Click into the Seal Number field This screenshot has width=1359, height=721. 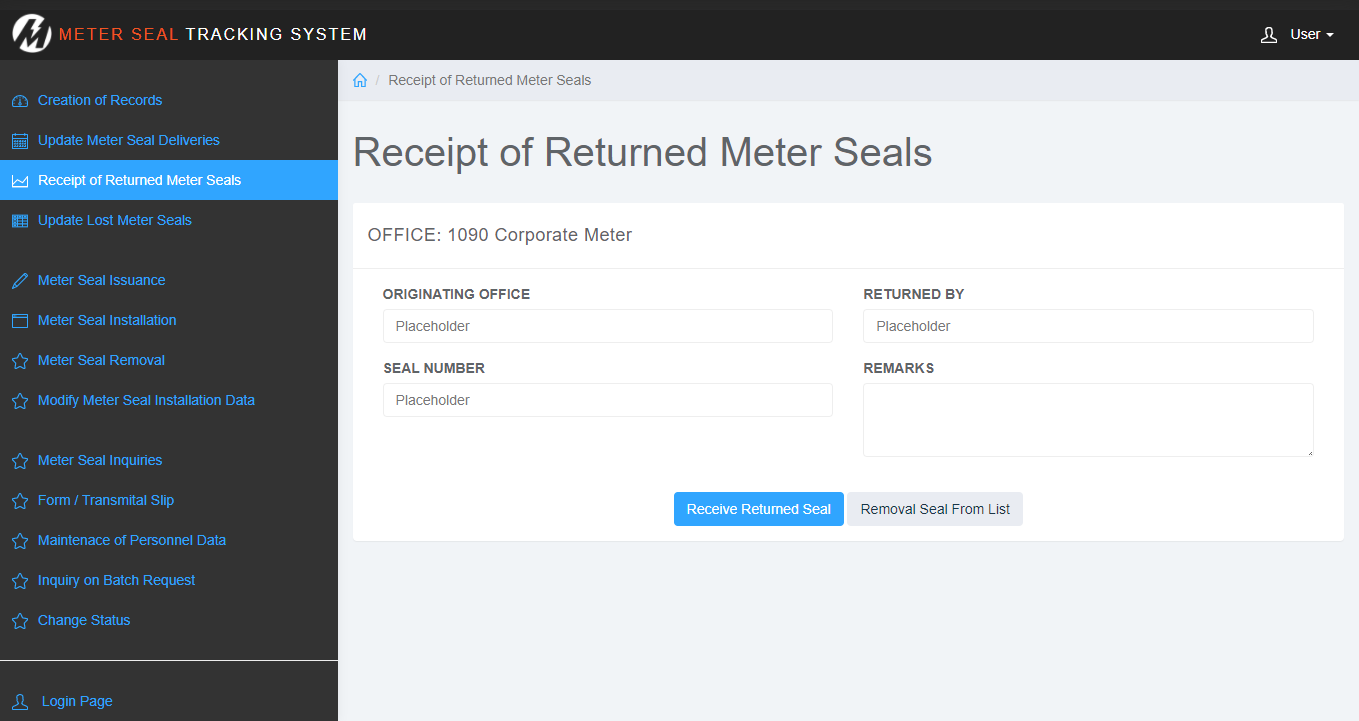pyautogui.click(x=607, y=400)
